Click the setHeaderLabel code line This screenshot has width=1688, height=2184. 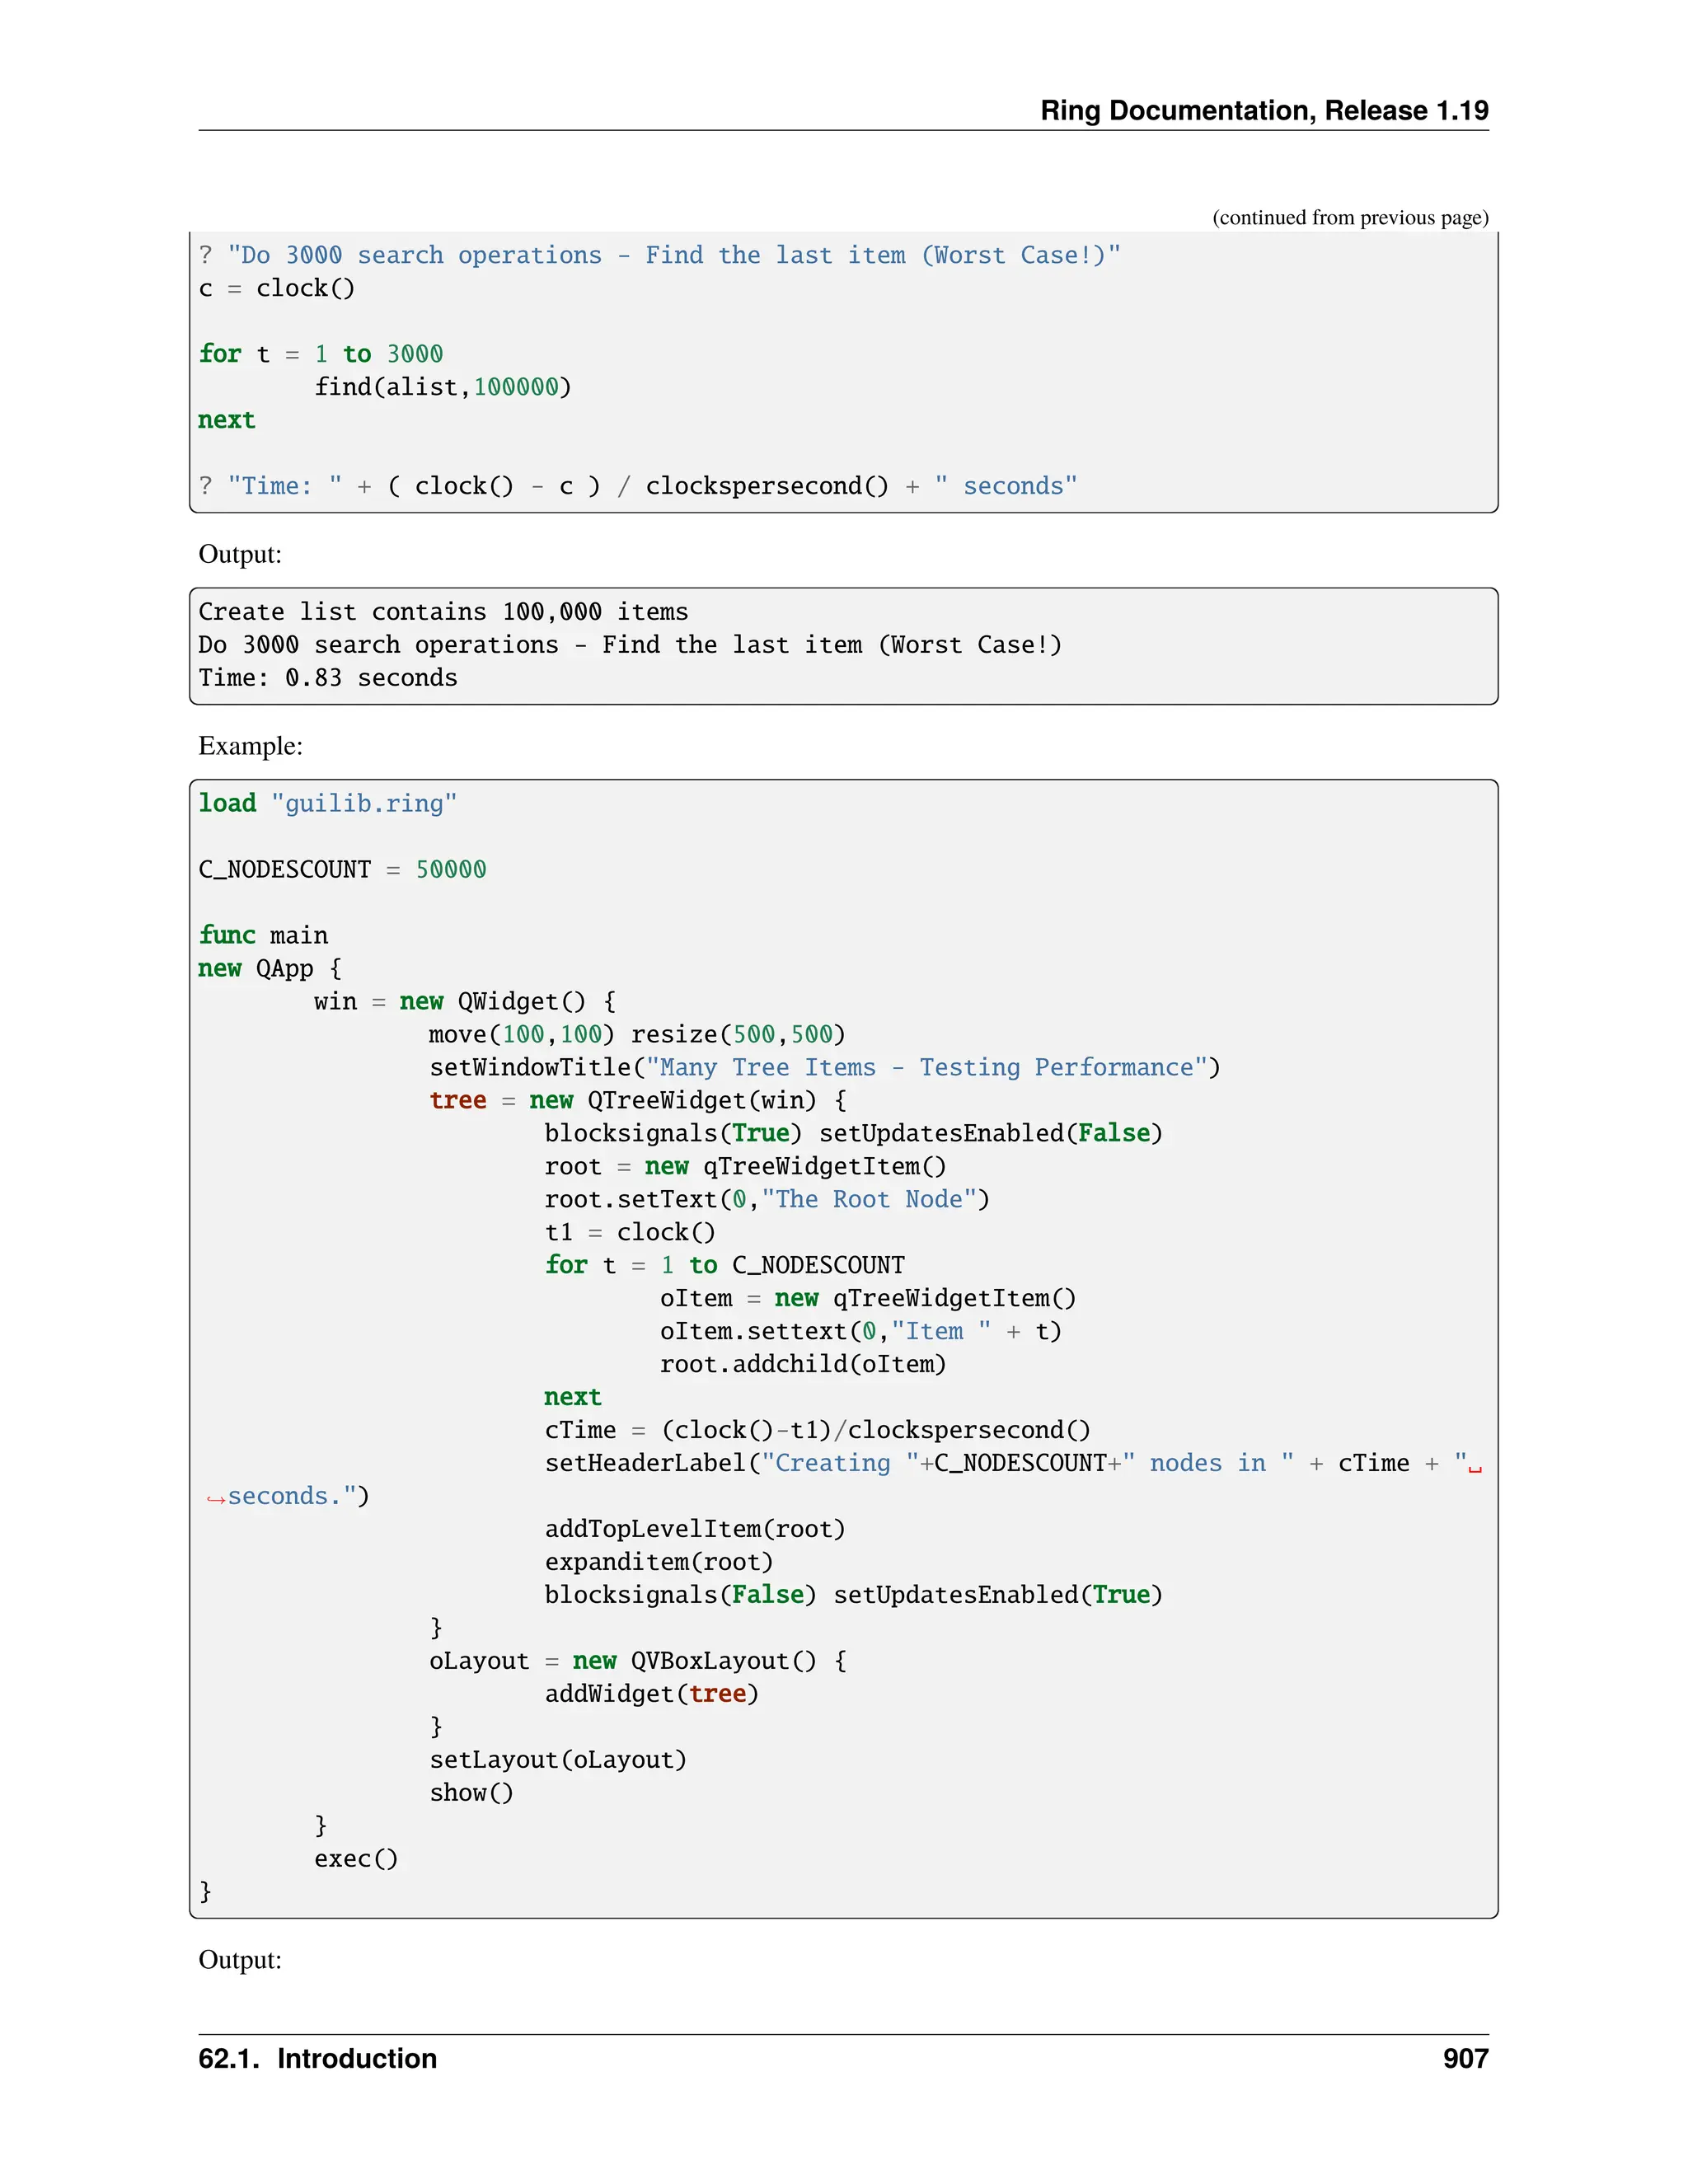(1013, 1463)
